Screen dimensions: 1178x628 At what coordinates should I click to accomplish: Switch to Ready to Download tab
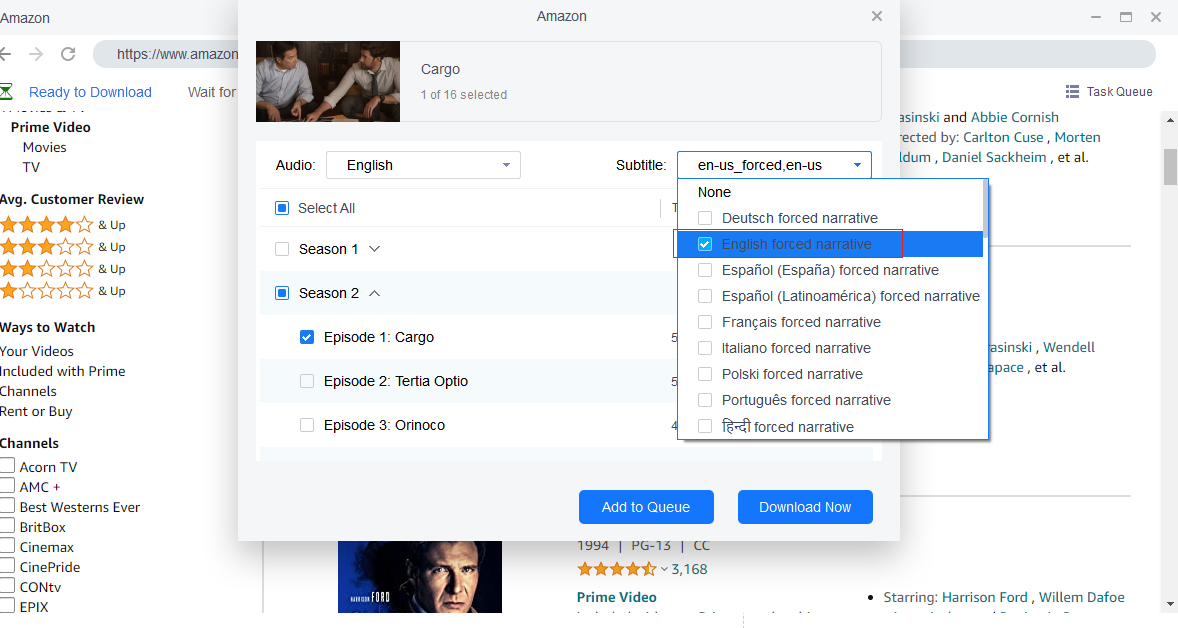pos(90,92)
